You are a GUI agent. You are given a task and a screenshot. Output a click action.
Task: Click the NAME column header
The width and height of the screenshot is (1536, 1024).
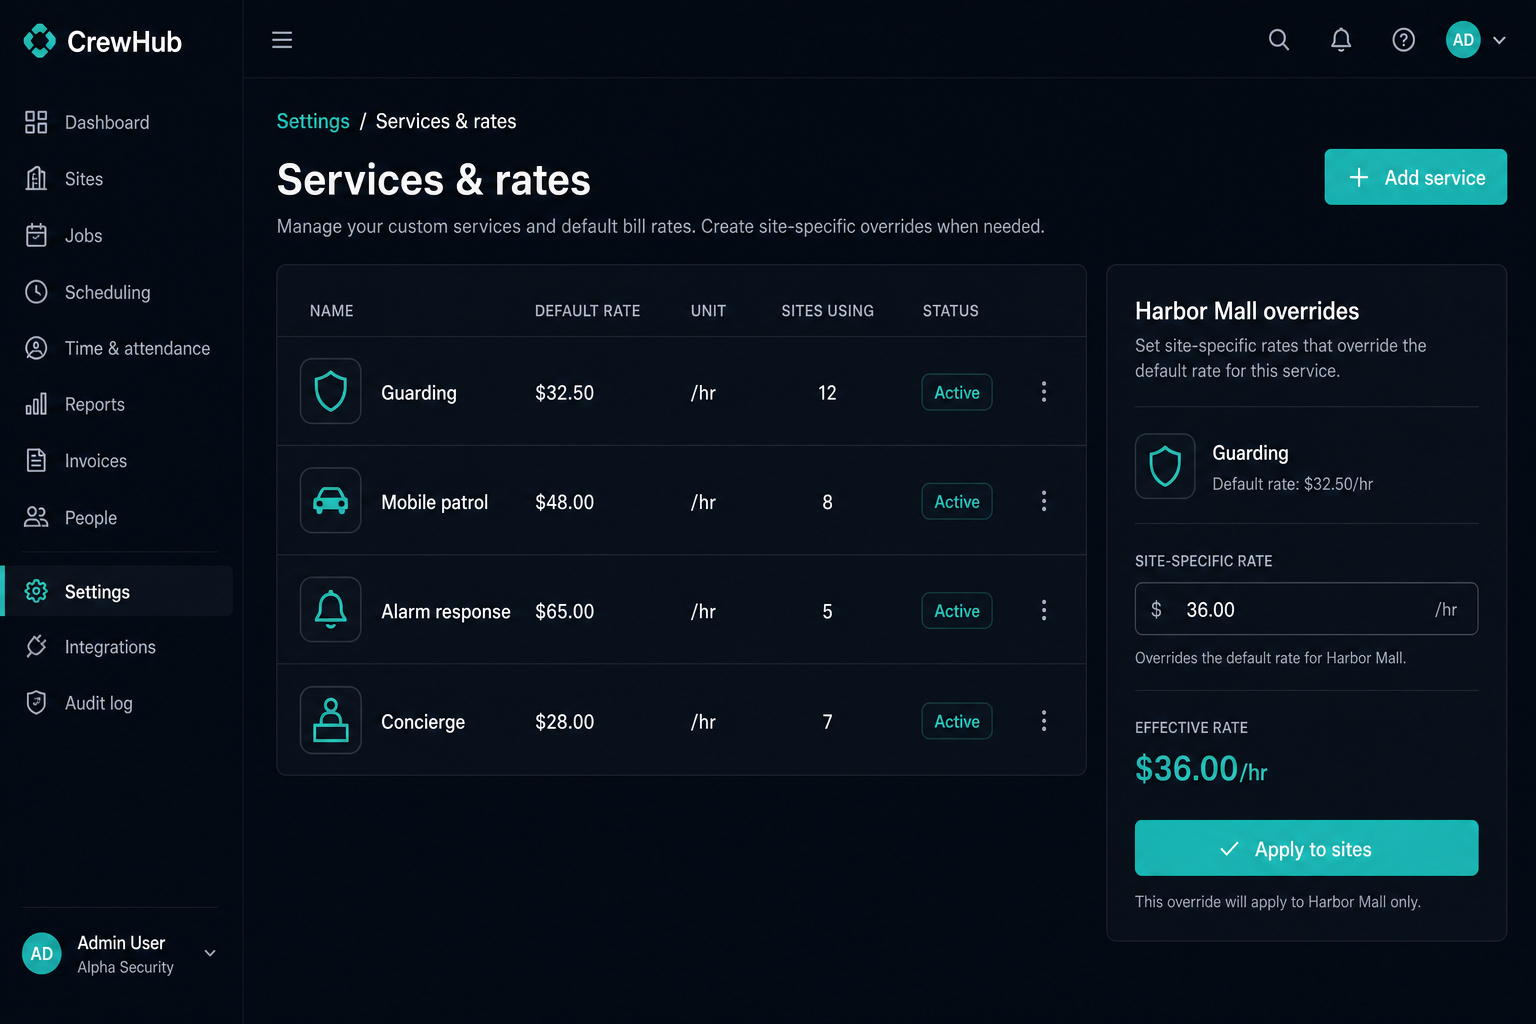pos(331,311)
